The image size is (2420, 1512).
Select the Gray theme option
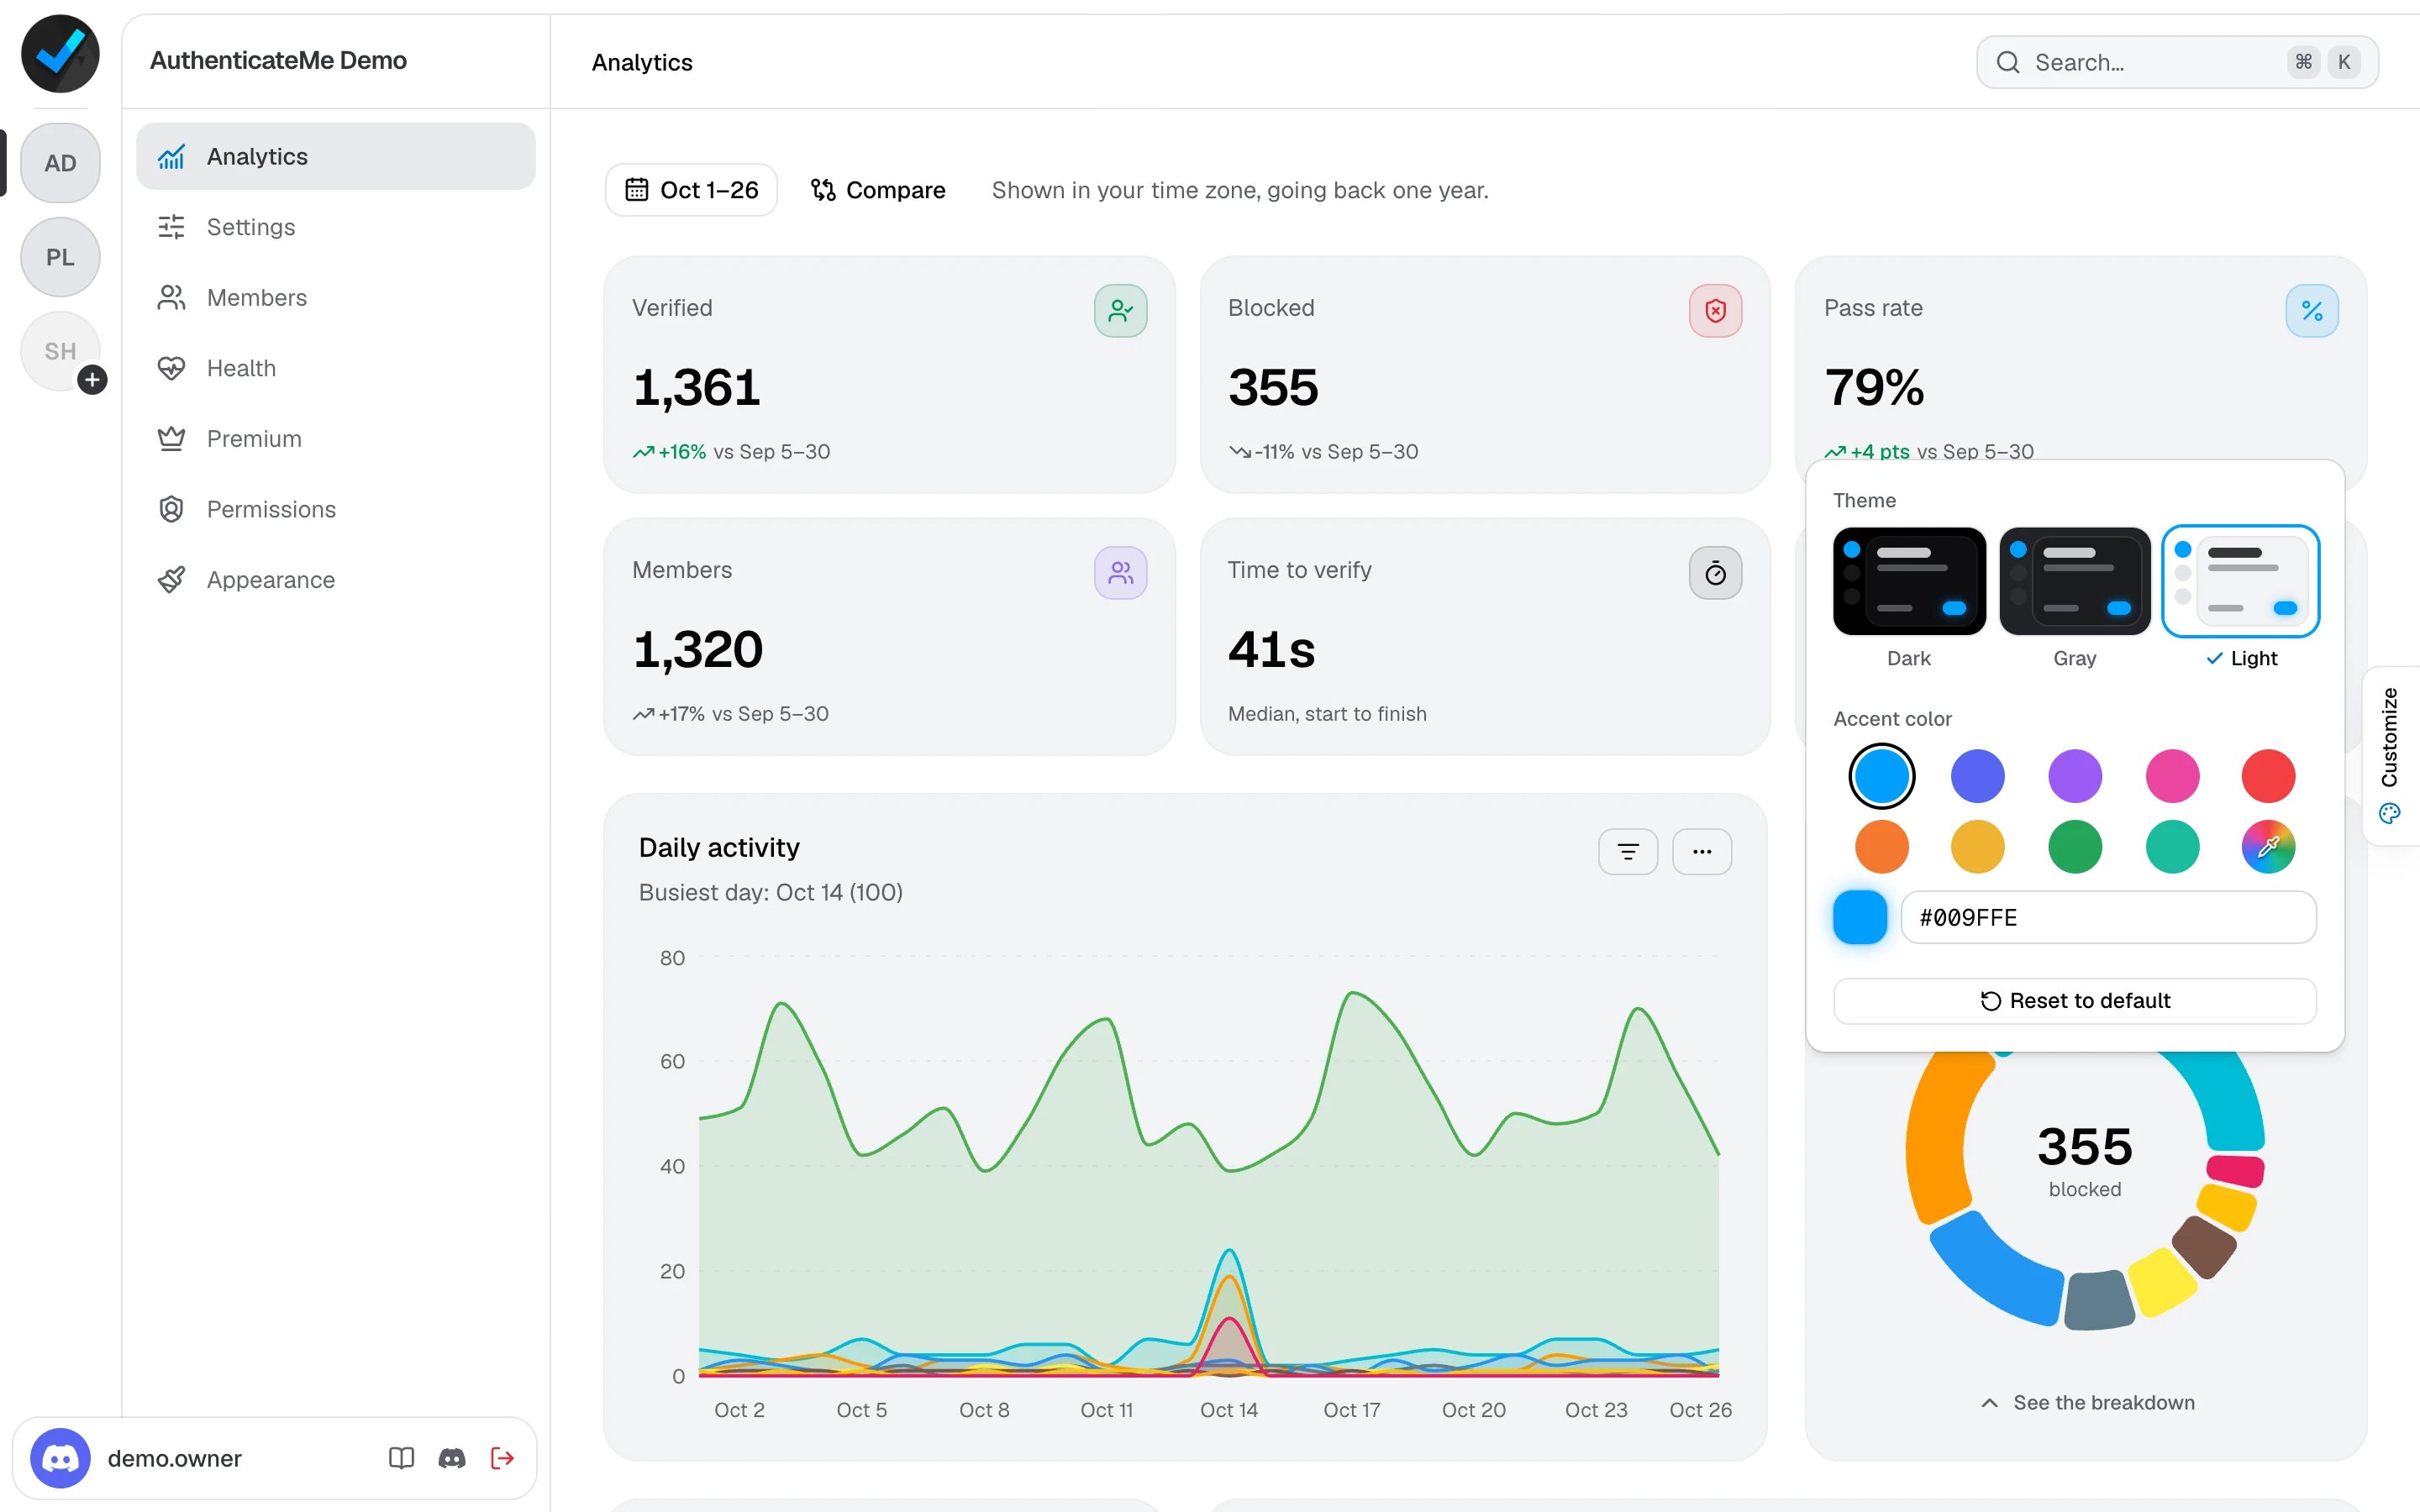[2075, 597]
